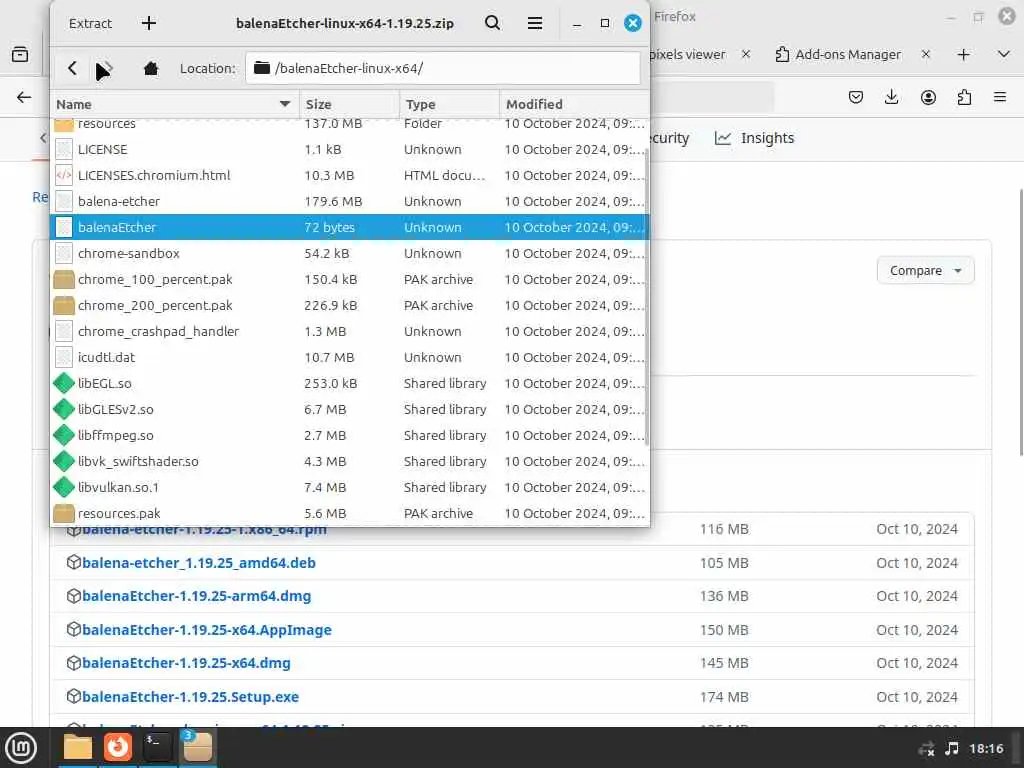The image size is (1024, 768).
Task: Click the libvk_swiftshader.so library icon
Action: pos(64,461)
